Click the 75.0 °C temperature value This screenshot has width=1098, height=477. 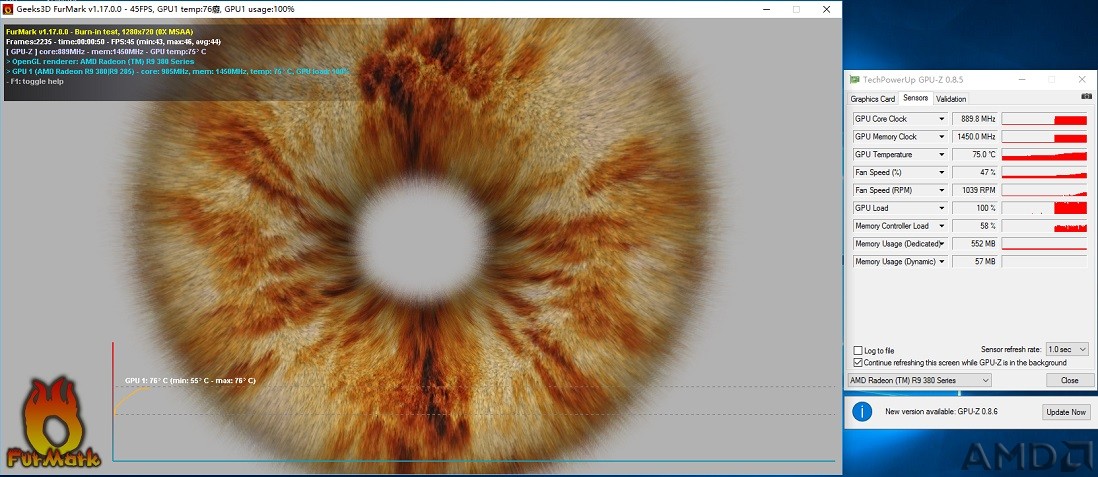point(975,155)
